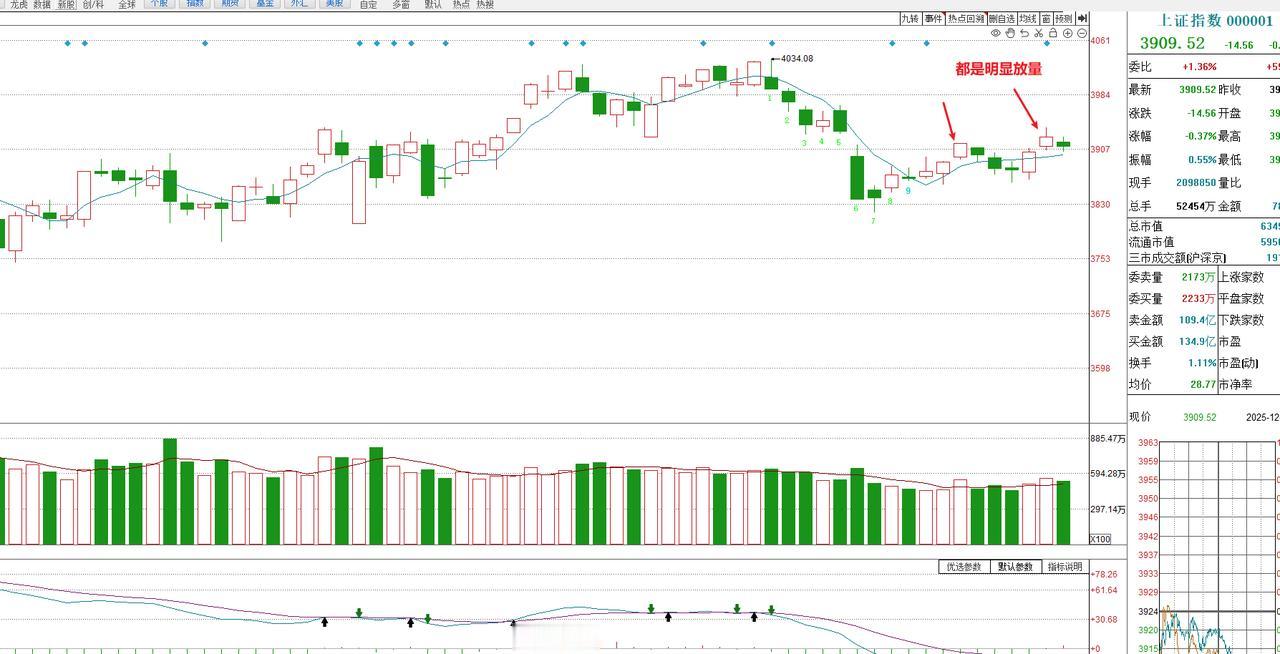
Task: Click the 上证指数 000001 title
Action: click(1215, 20)
